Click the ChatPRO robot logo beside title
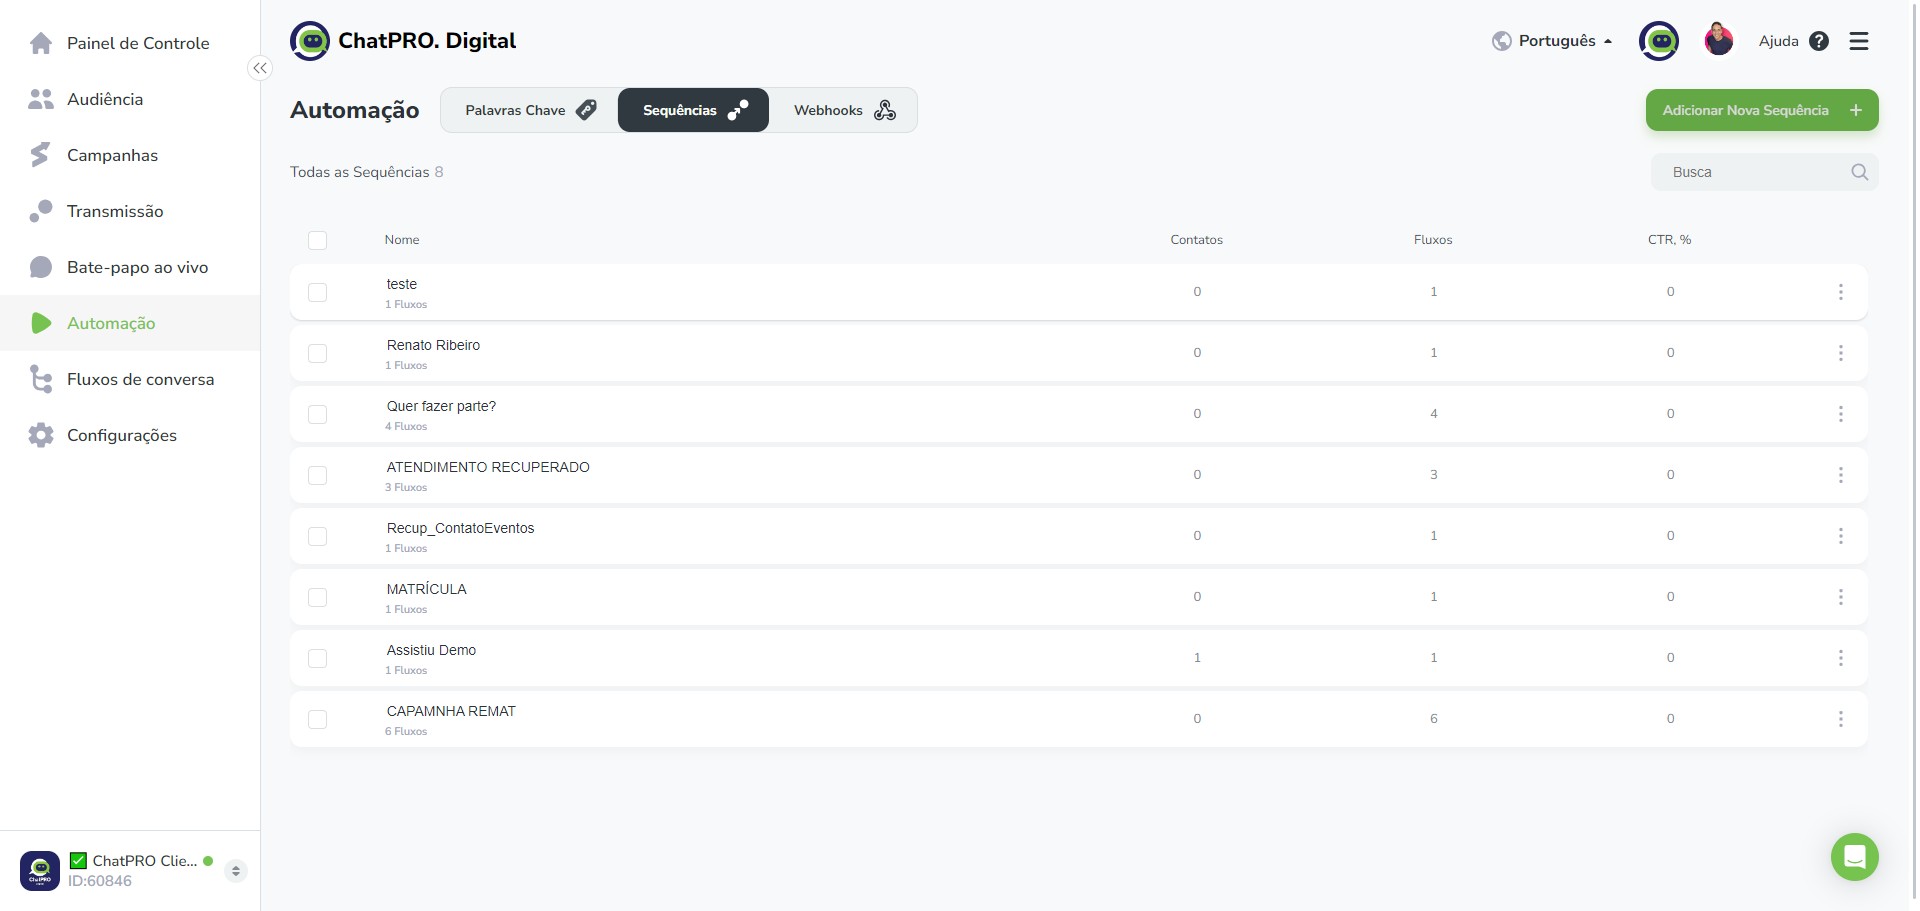1920x911 pixels. pyautogui.click(x=310, y=41)
